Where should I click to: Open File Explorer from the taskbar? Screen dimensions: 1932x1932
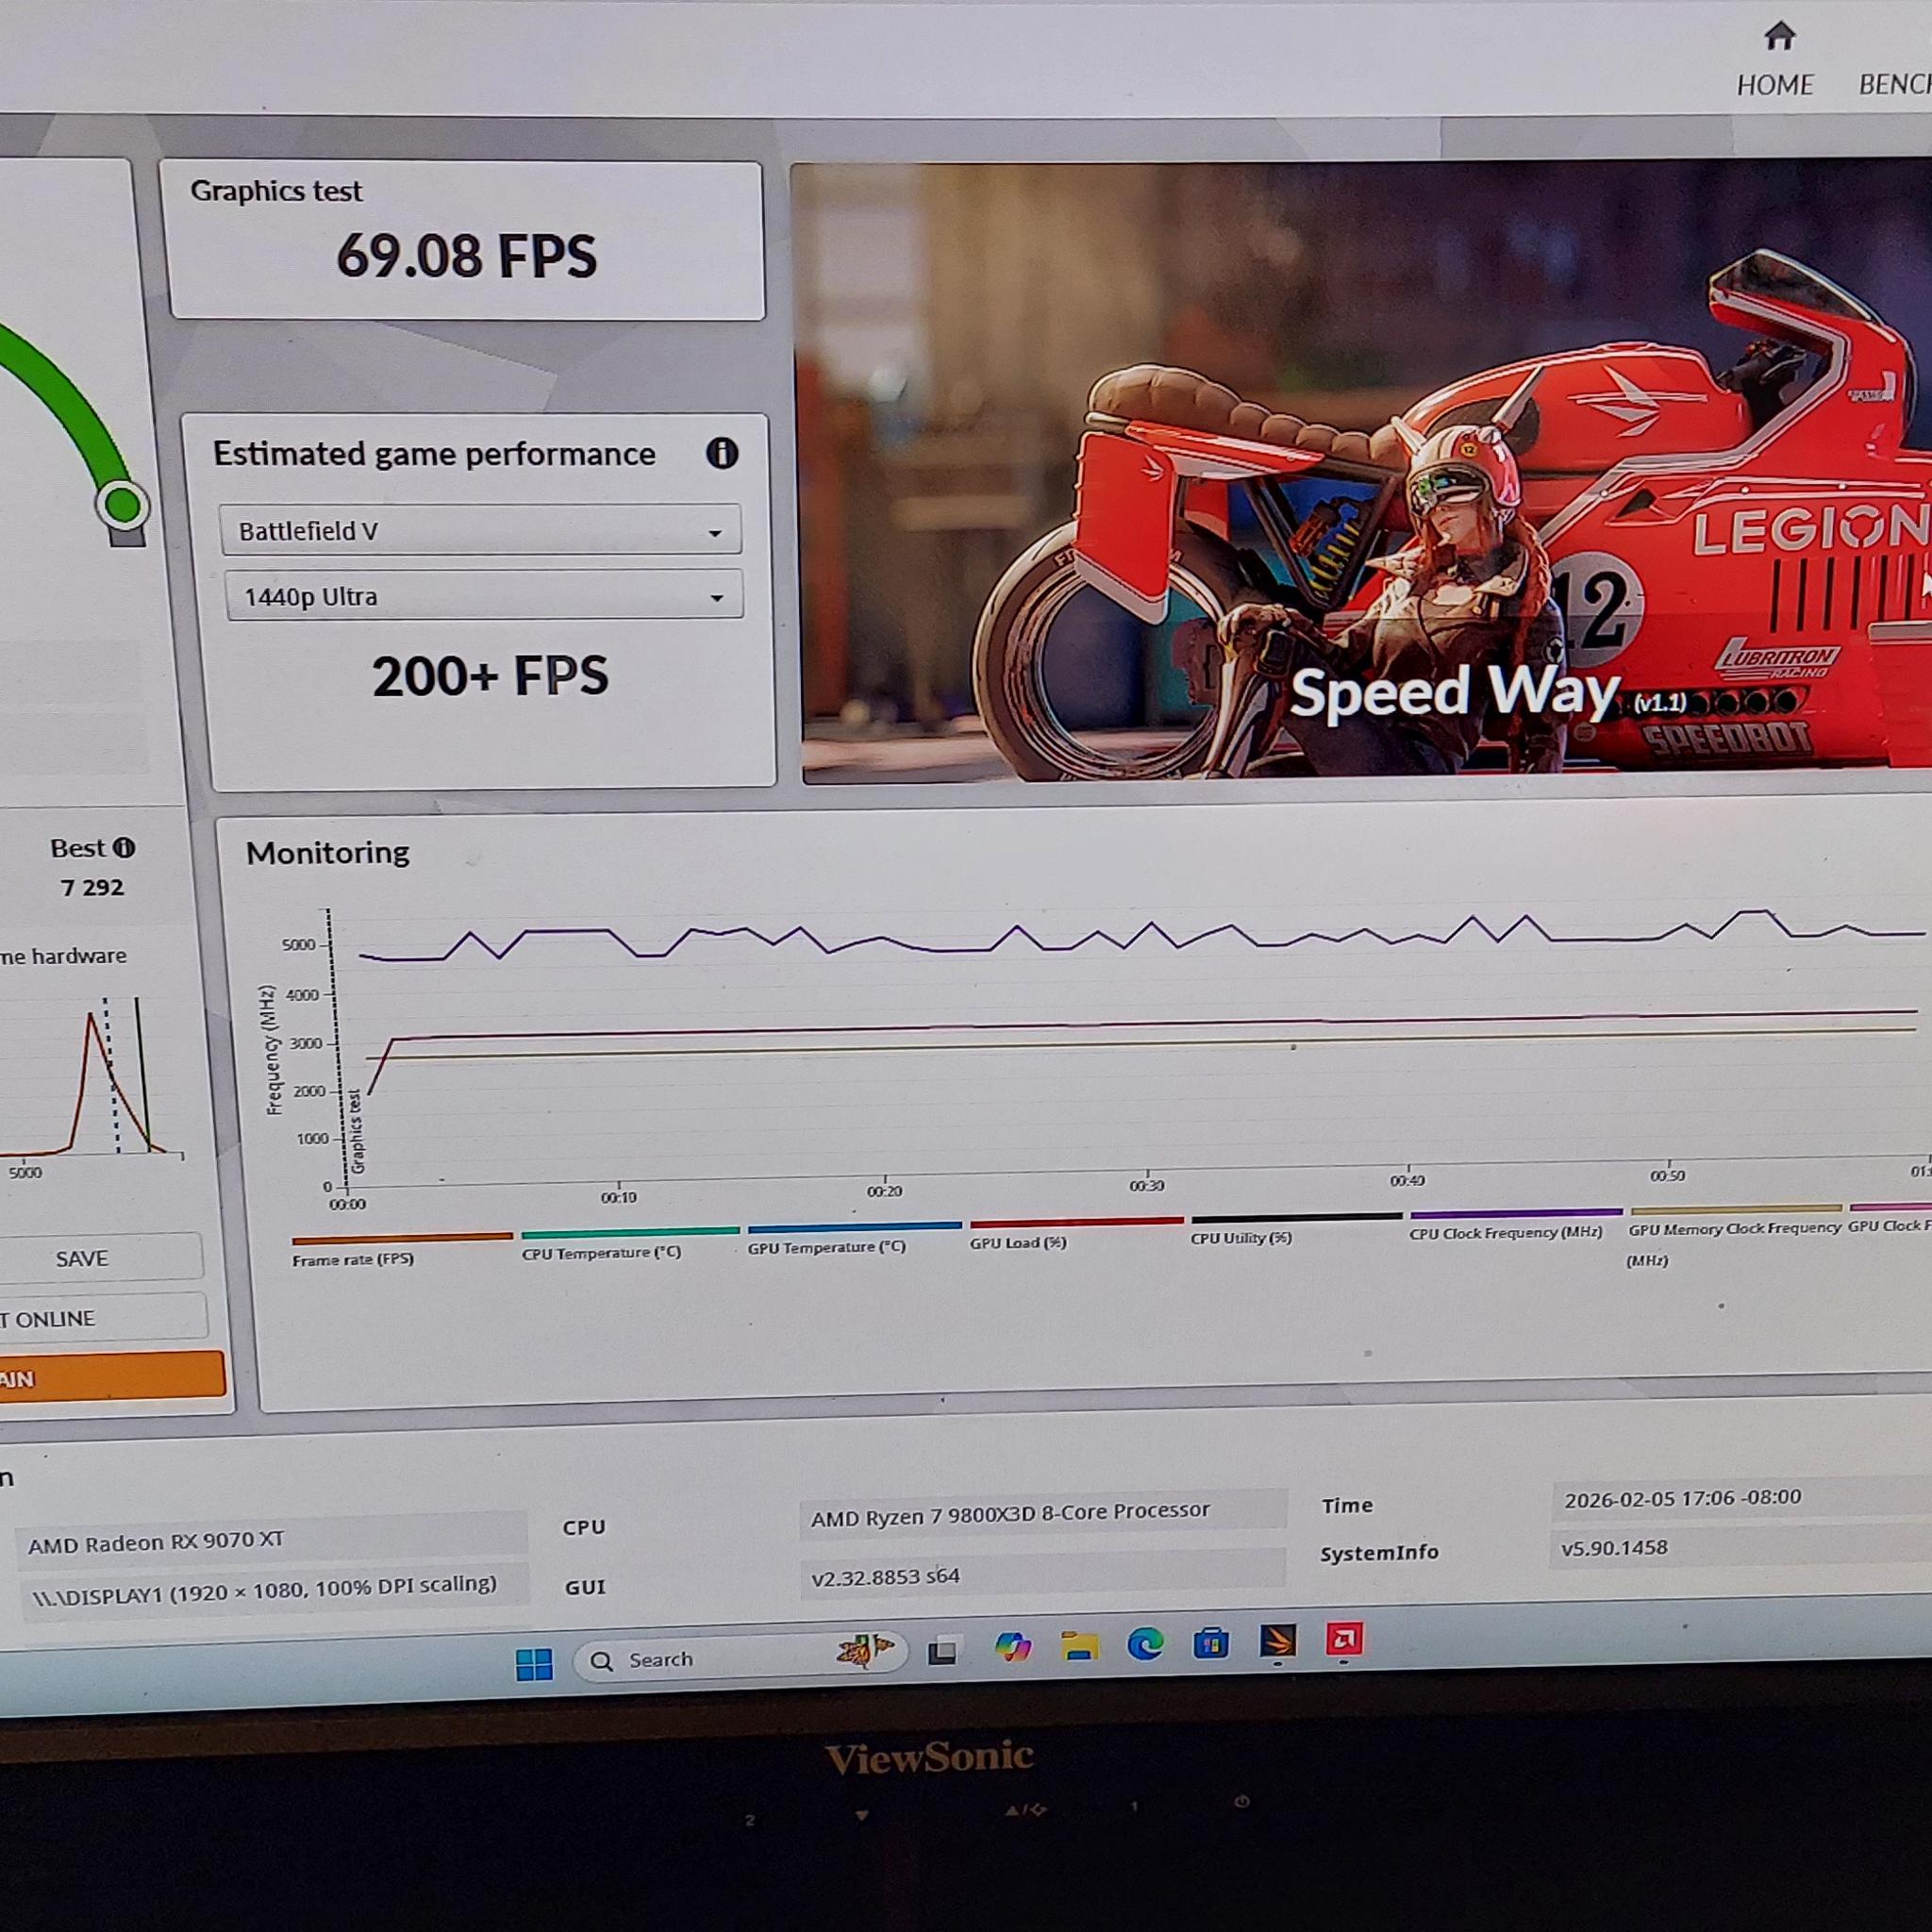pyautogui.click(x=1079, y=1645)
